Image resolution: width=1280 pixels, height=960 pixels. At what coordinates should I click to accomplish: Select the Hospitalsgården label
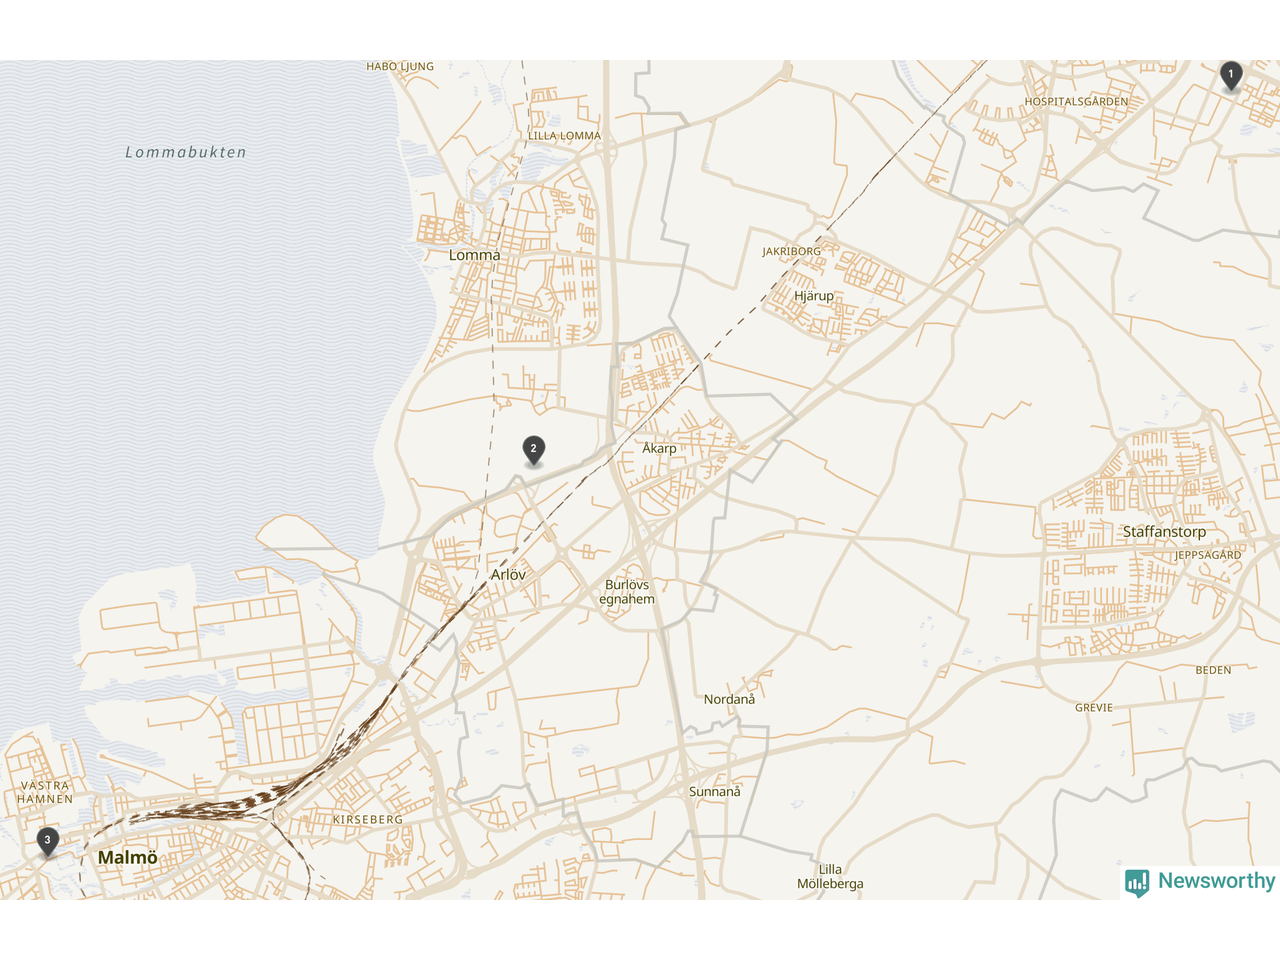1076,101
